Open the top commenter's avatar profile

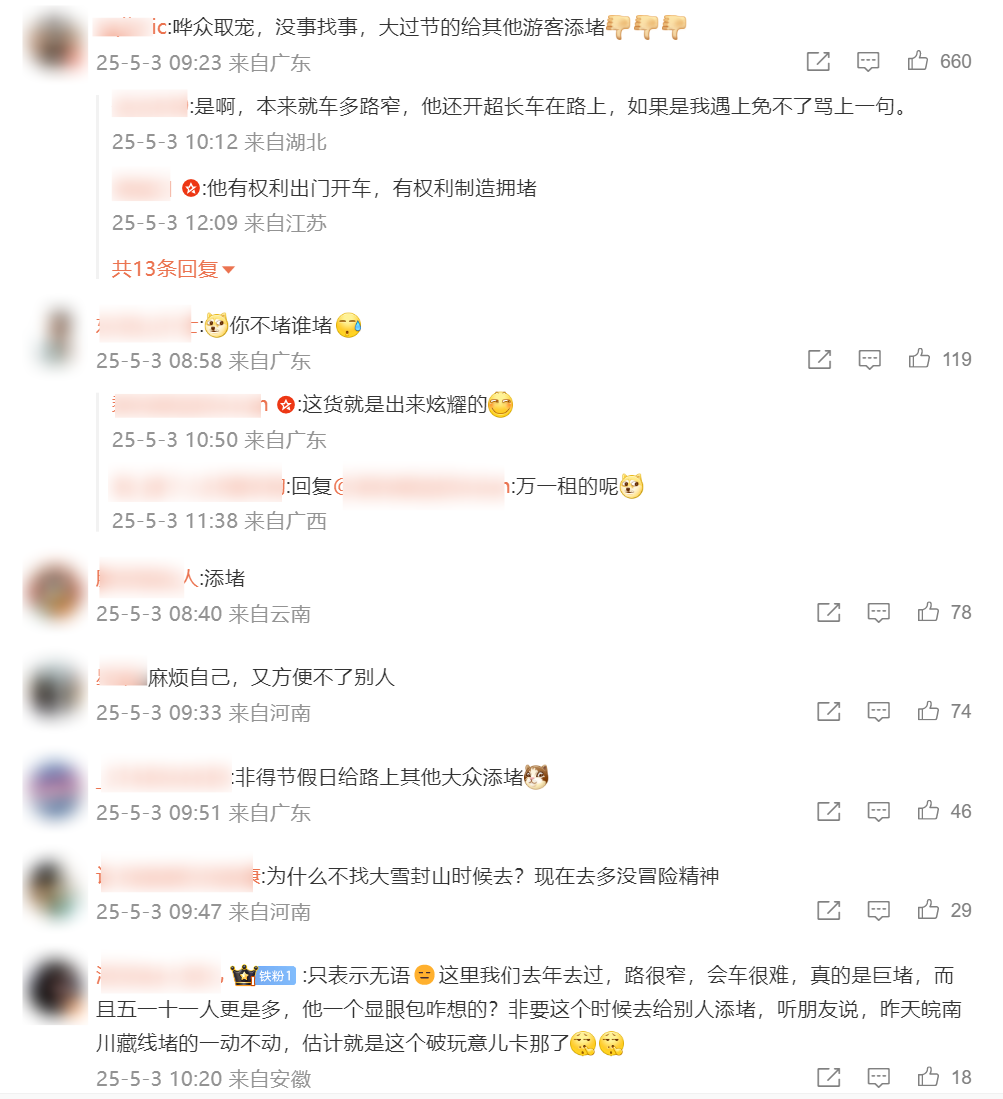[55, 43]
